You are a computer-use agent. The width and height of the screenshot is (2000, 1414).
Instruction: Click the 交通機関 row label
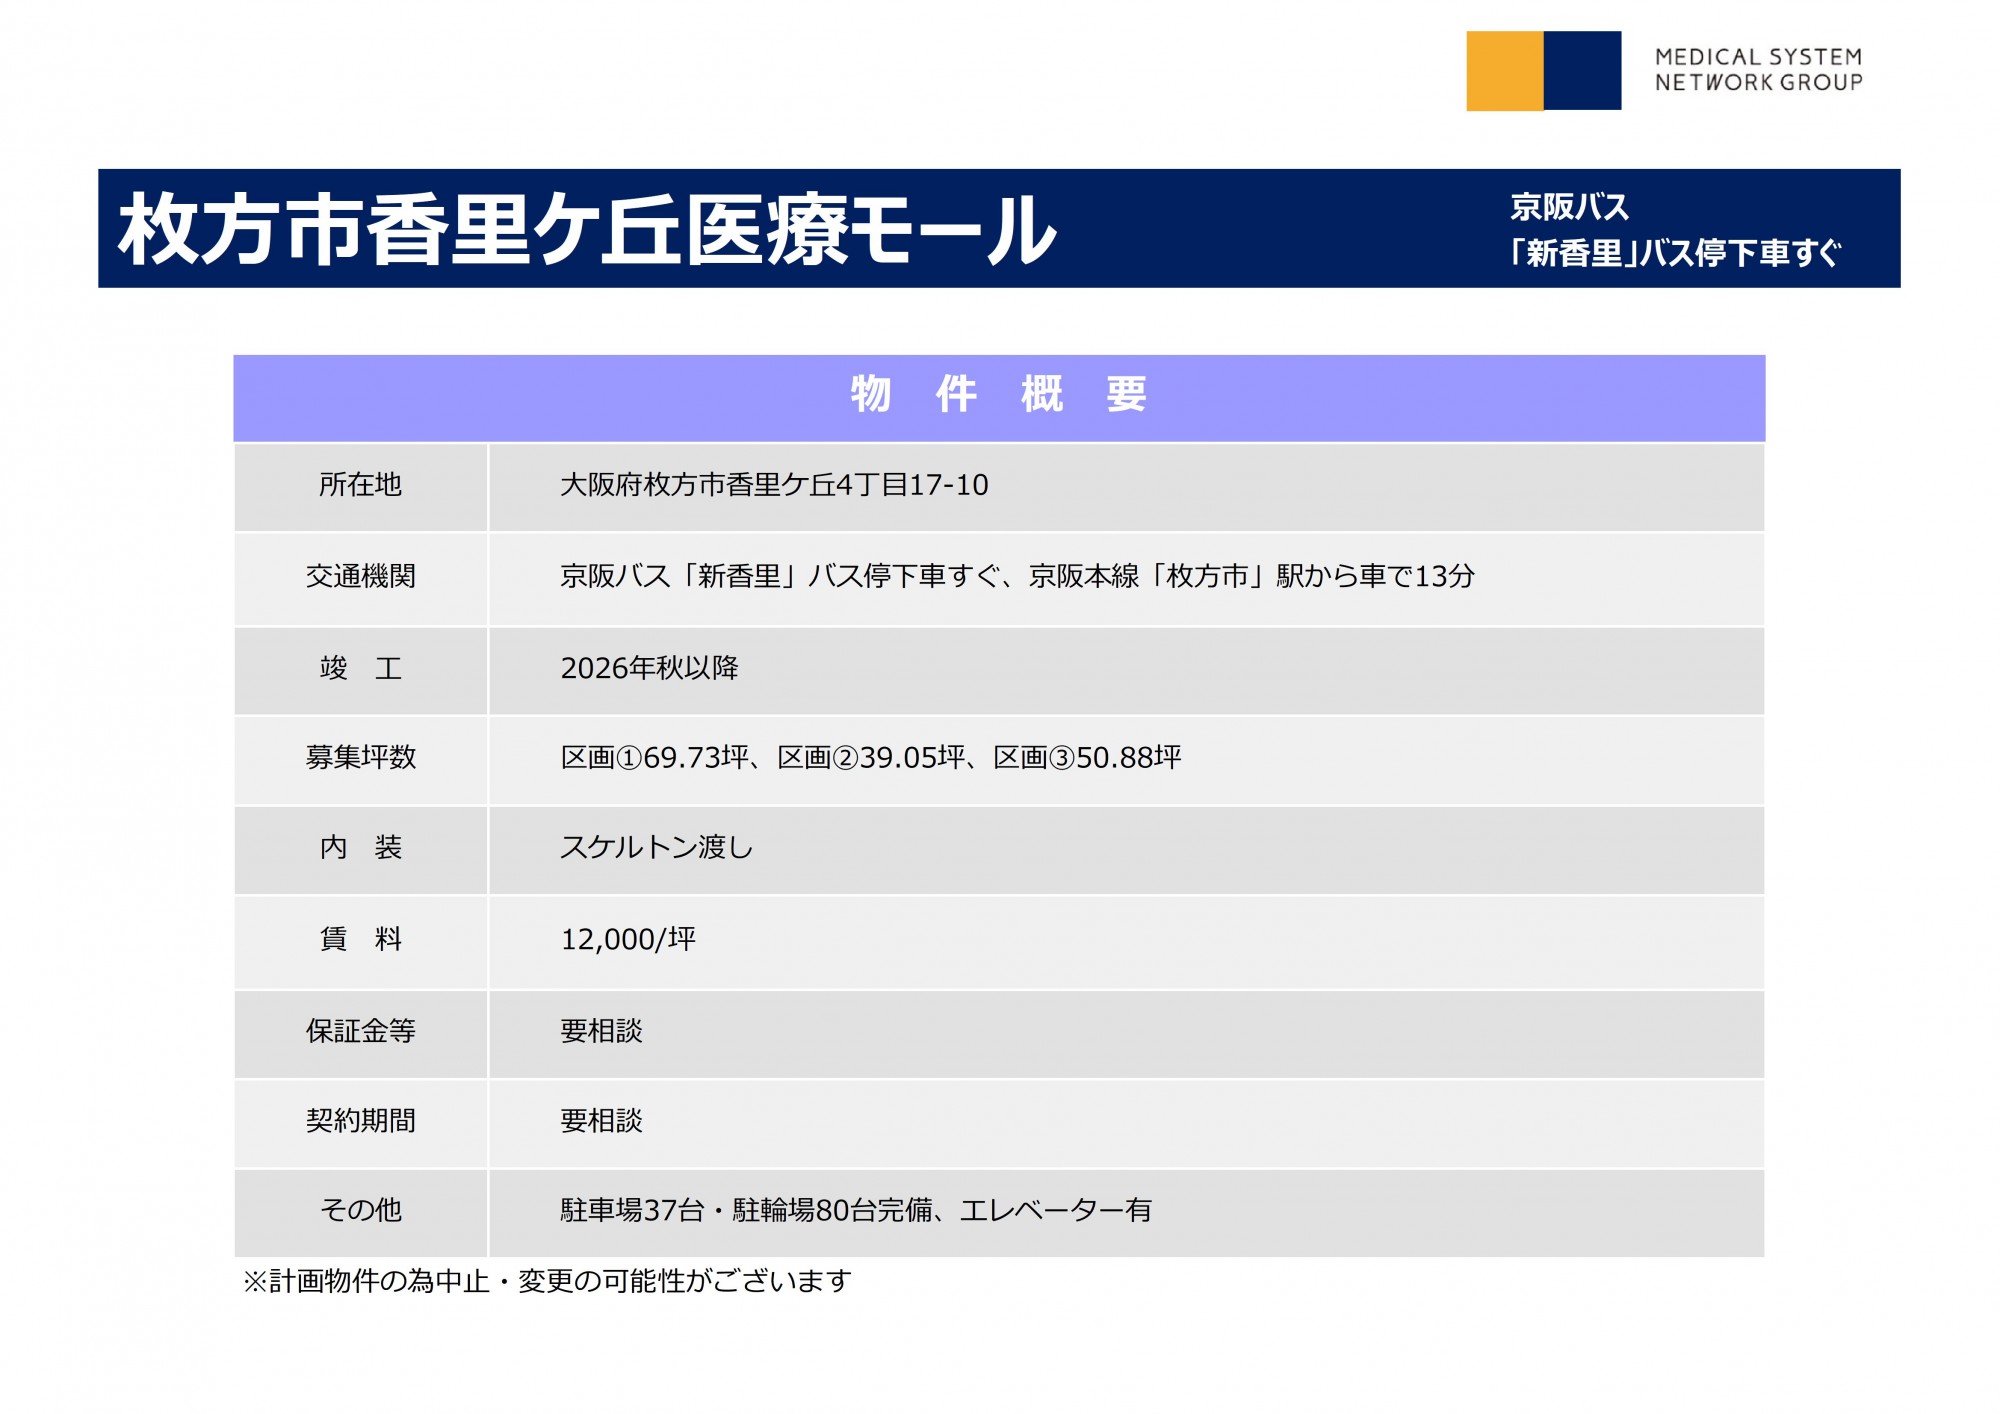click(x=360, y=576)
